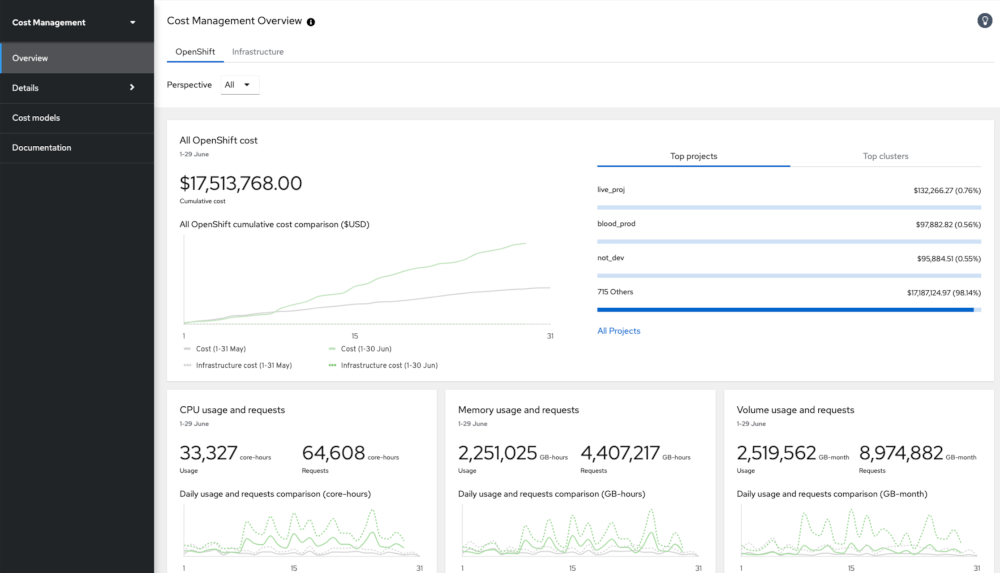Expand the Details menu chevron
This screenshot has width=1000, height=573.
pyautogui.click(x=132, y=88)
